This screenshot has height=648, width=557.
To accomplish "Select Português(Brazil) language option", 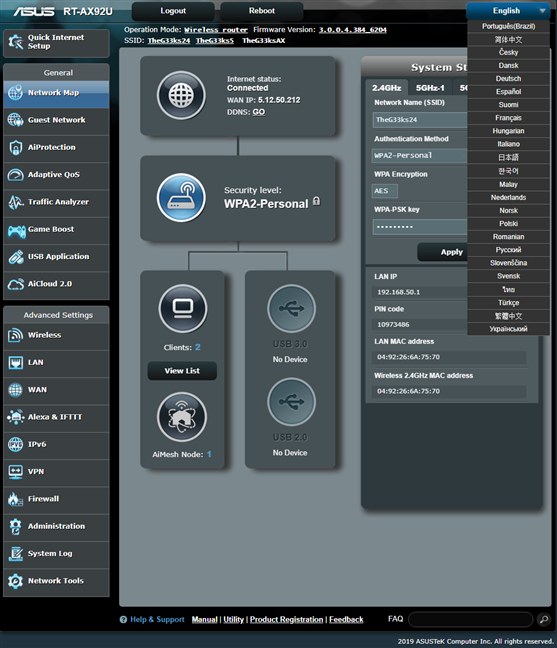I will click(x=508, y=26).
